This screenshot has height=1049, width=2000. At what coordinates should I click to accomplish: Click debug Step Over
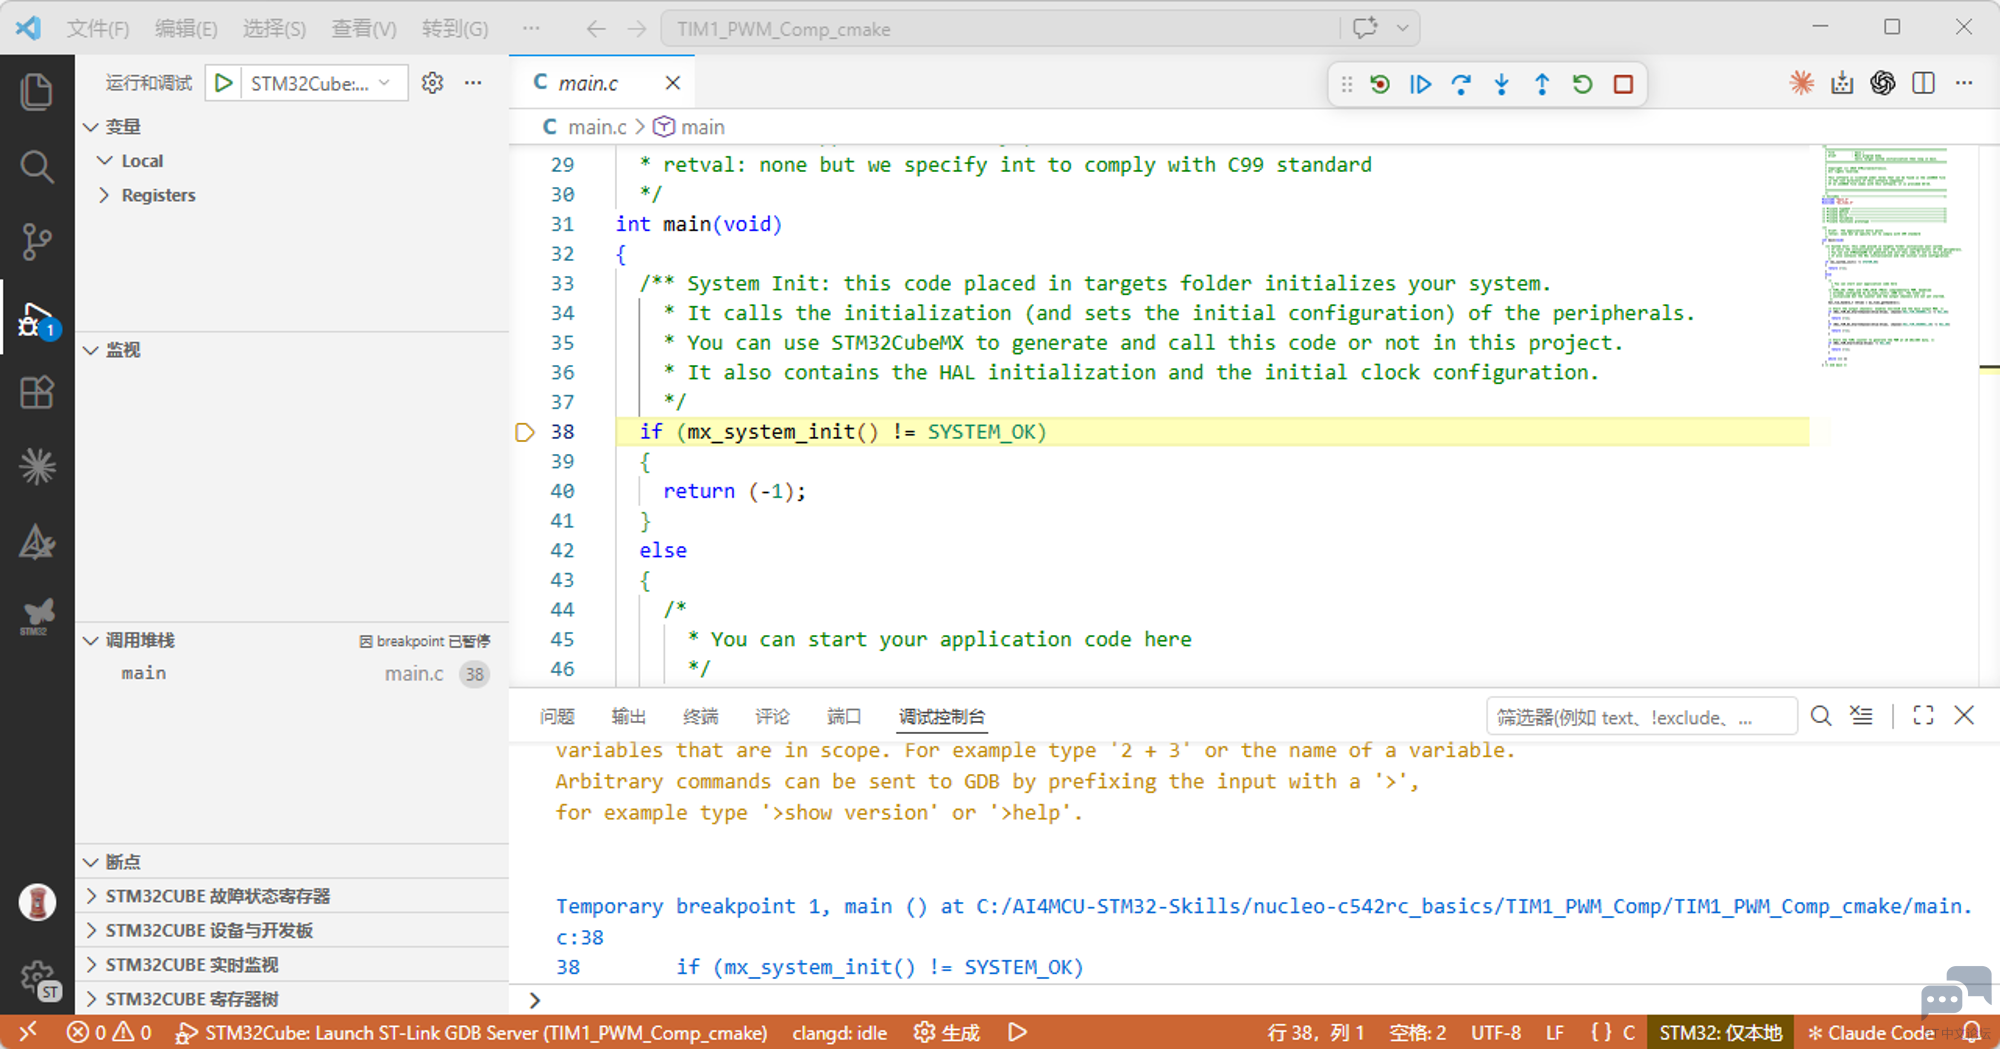point(1461,84)
